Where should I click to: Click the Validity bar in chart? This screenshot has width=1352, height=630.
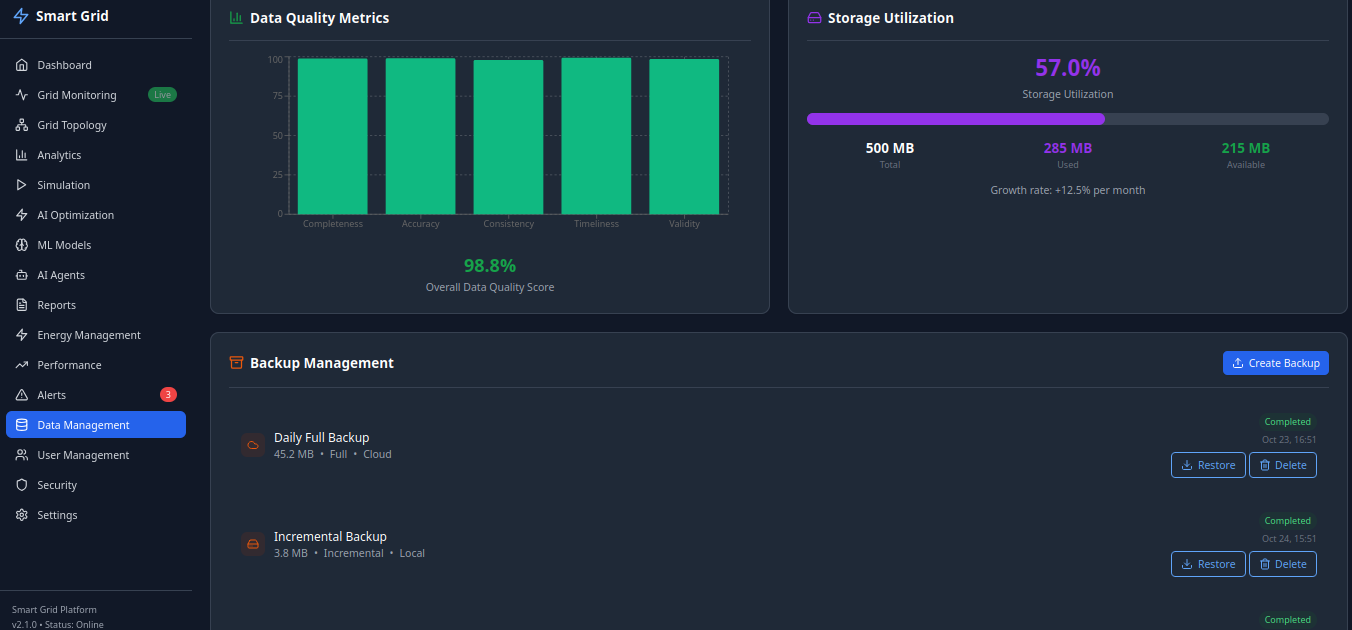684,136
